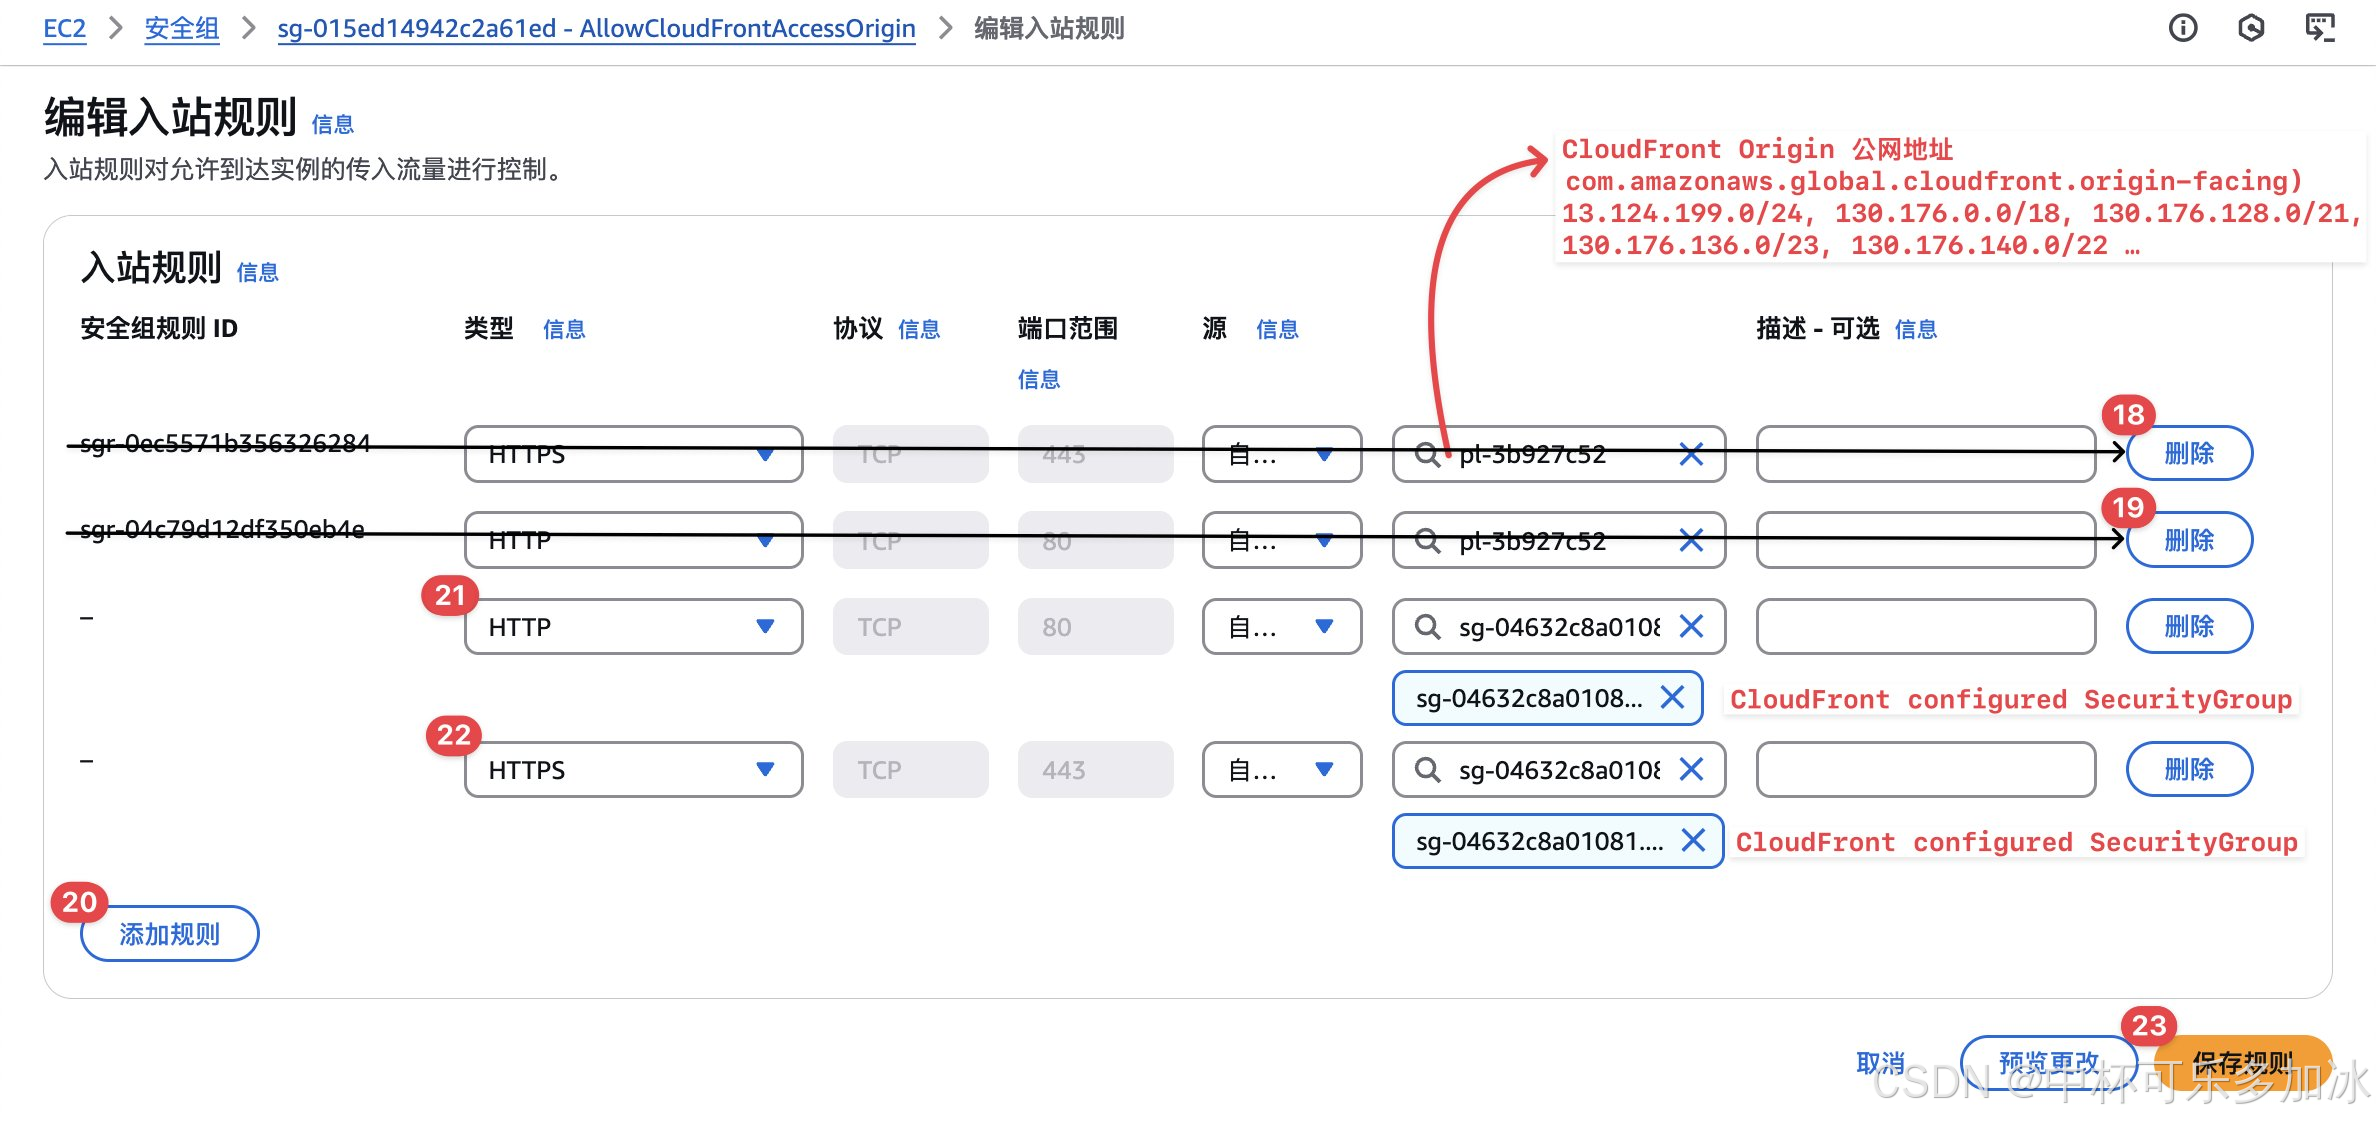Remove sg-04632c8a01081... tag under HTTPS rule
Image resolution: width=2376 pixels, height=1121 pixels.
pyautogui.click(x=1693, y=841)
